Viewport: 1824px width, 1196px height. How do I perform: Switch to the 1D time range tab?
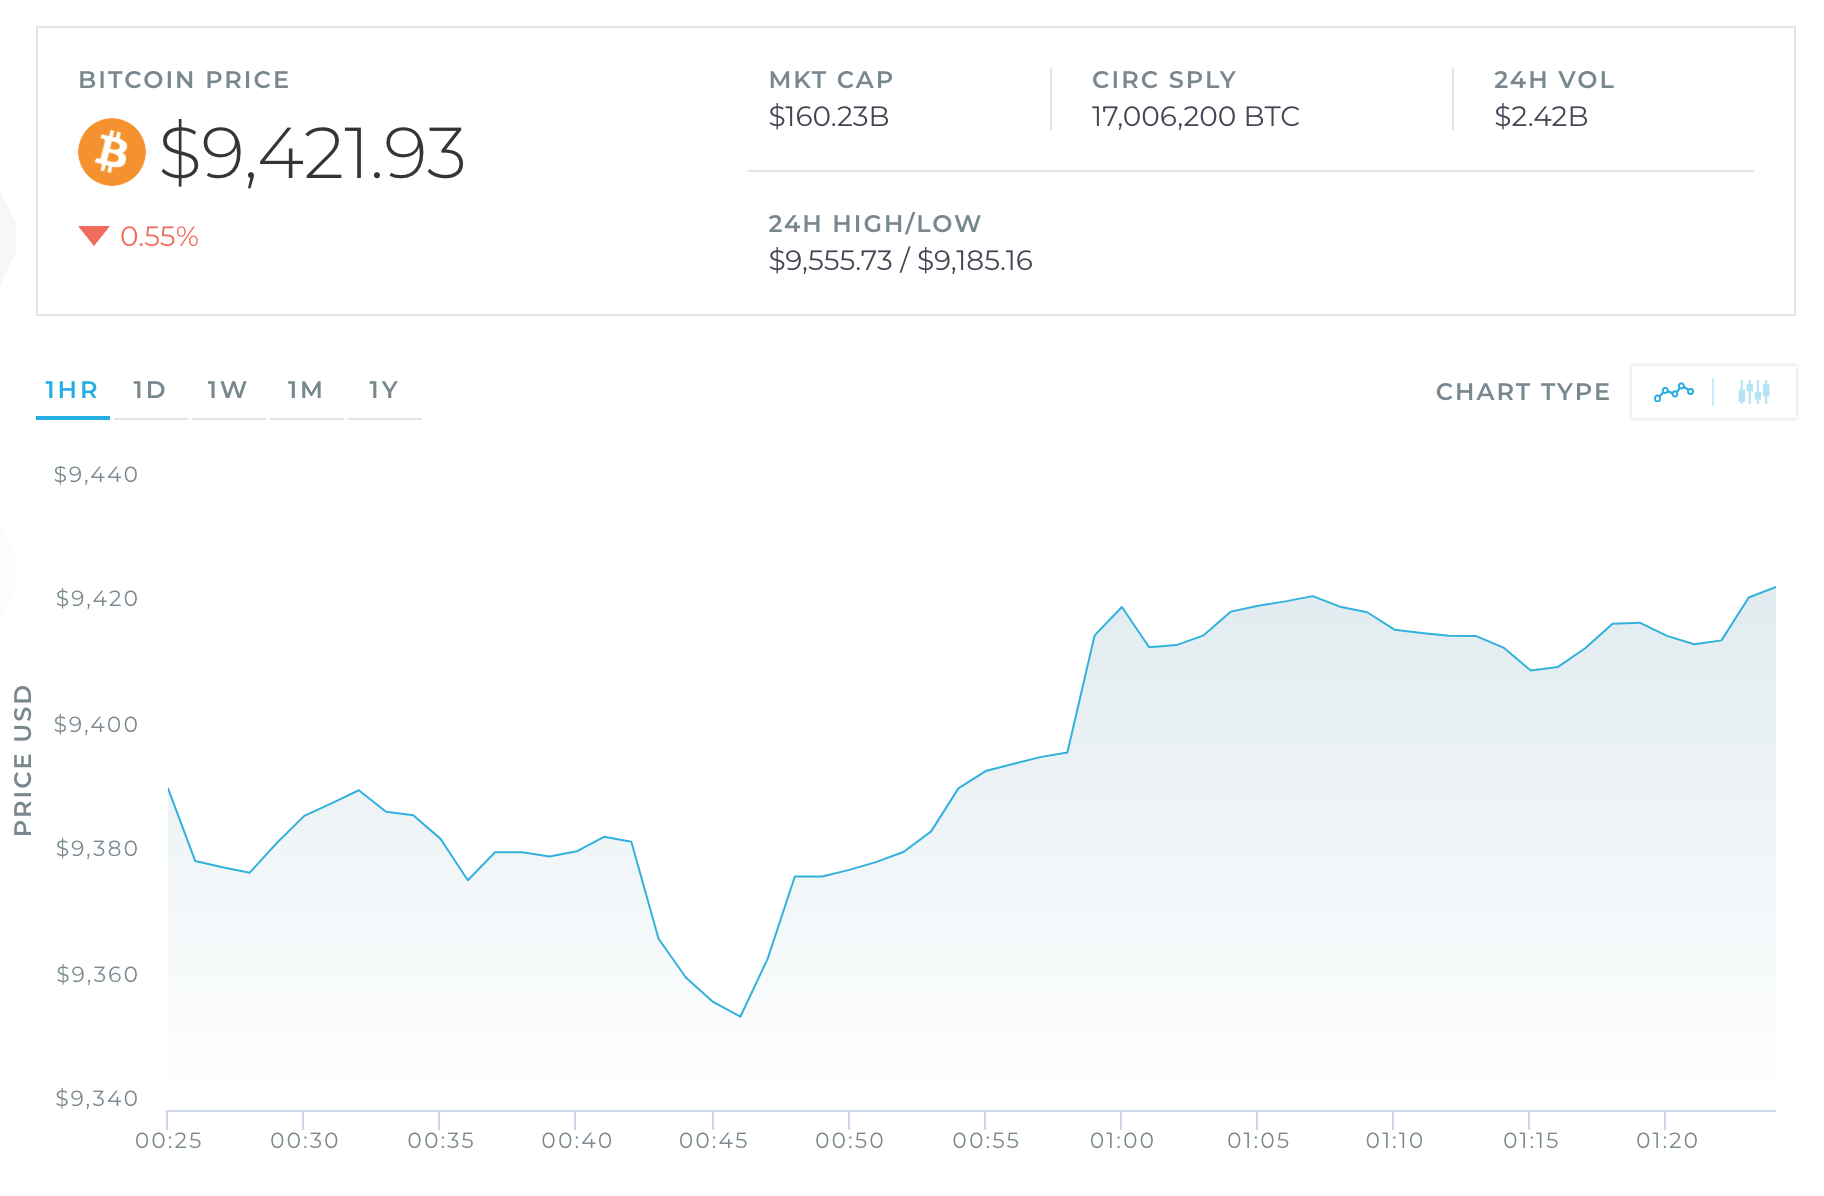150,390
